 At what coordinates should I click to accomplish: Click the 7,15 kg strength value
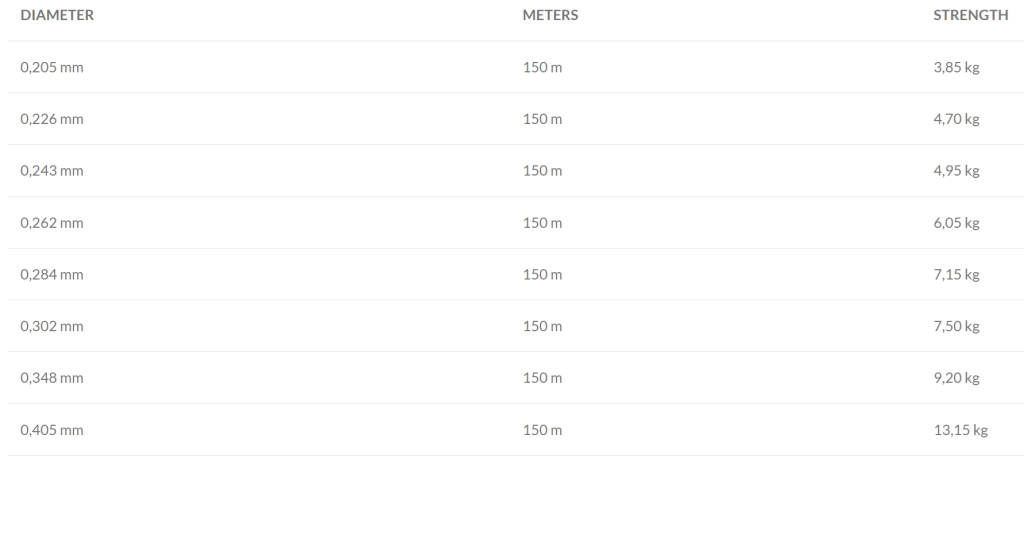(x=956, y=275)
